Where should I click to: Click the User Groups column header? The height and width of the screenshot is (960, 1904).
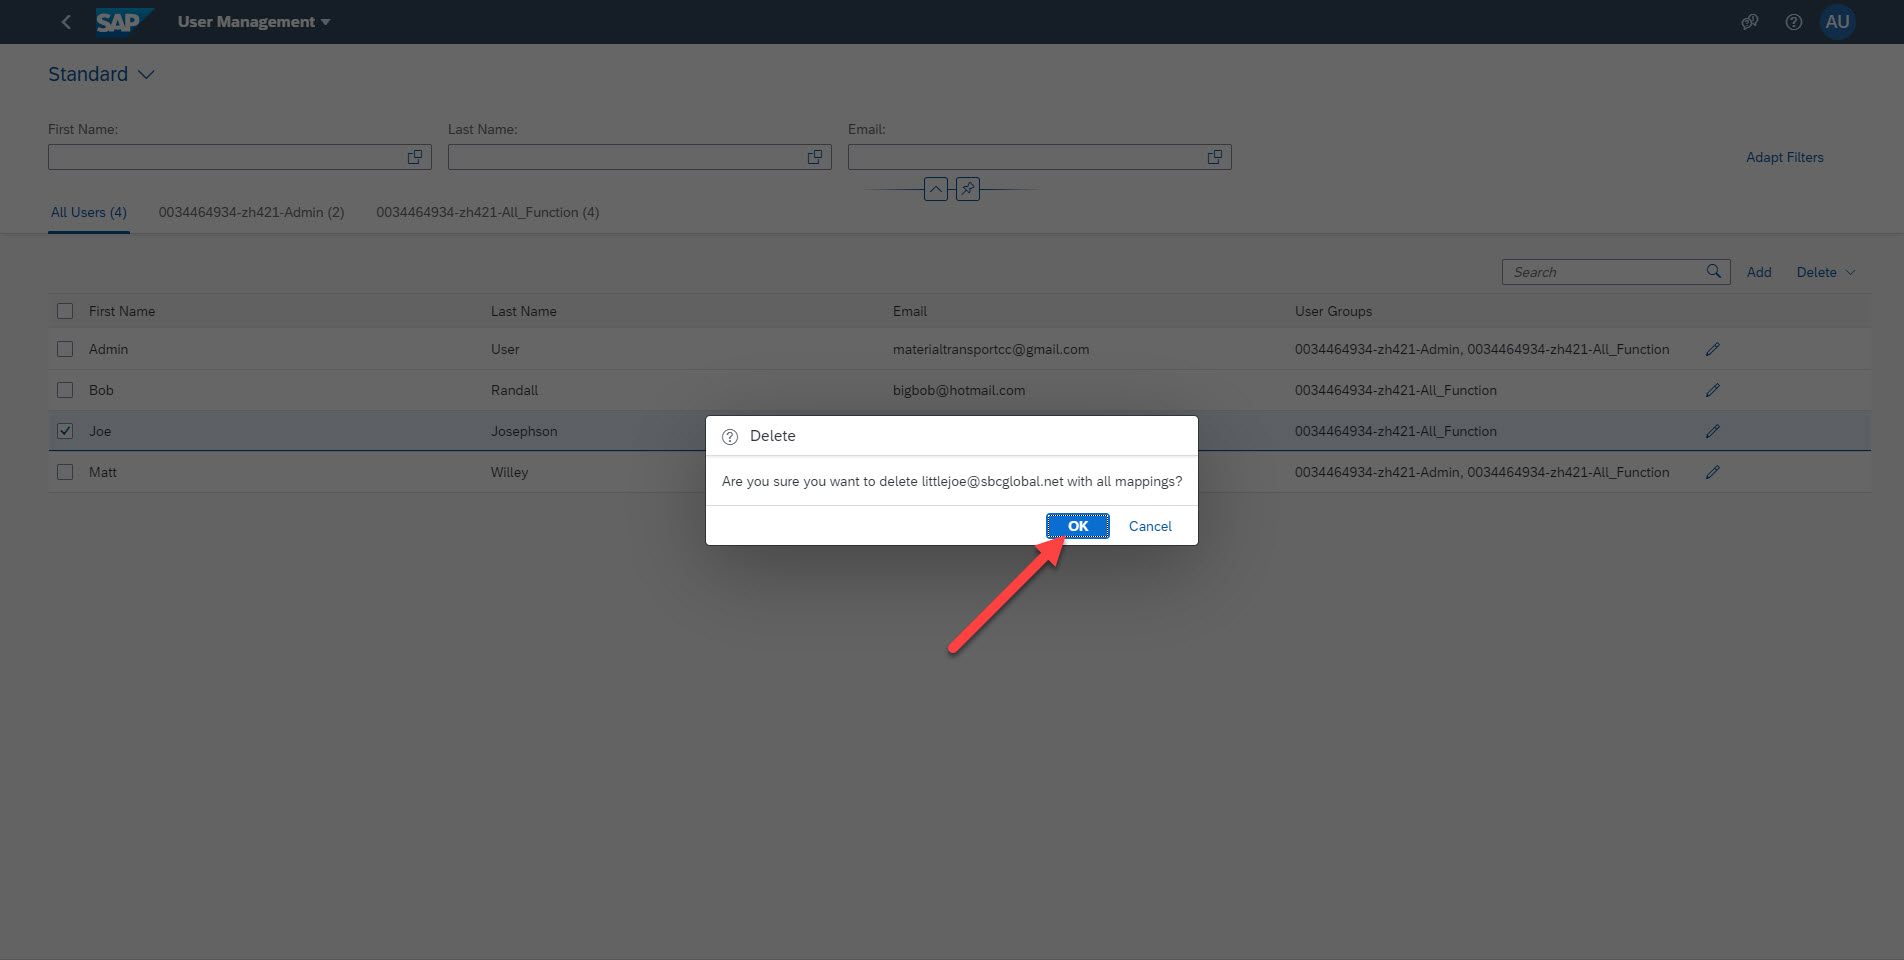[x=1333, y=311]
